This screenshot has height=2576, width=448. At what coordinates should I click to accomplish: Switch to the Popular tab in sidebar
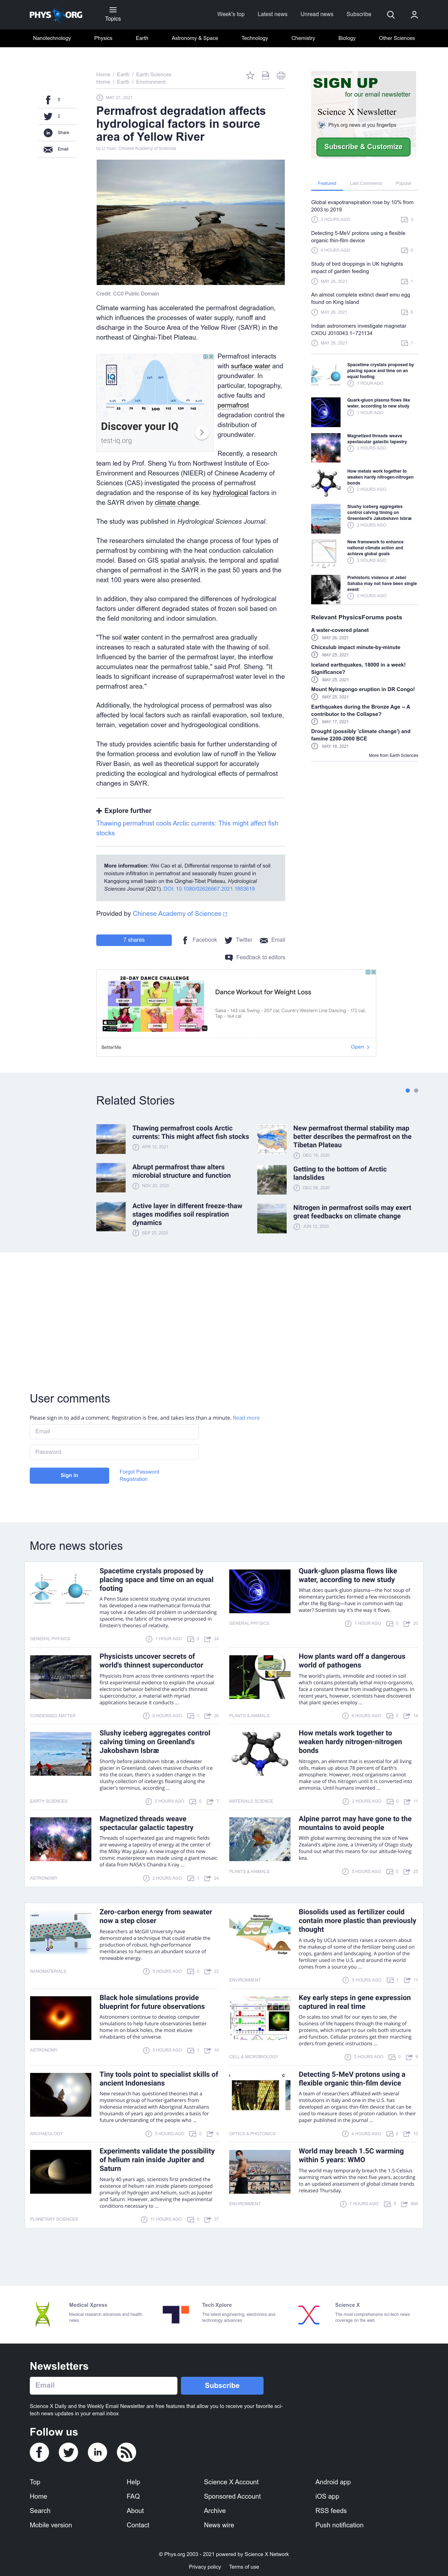[403, 183]
